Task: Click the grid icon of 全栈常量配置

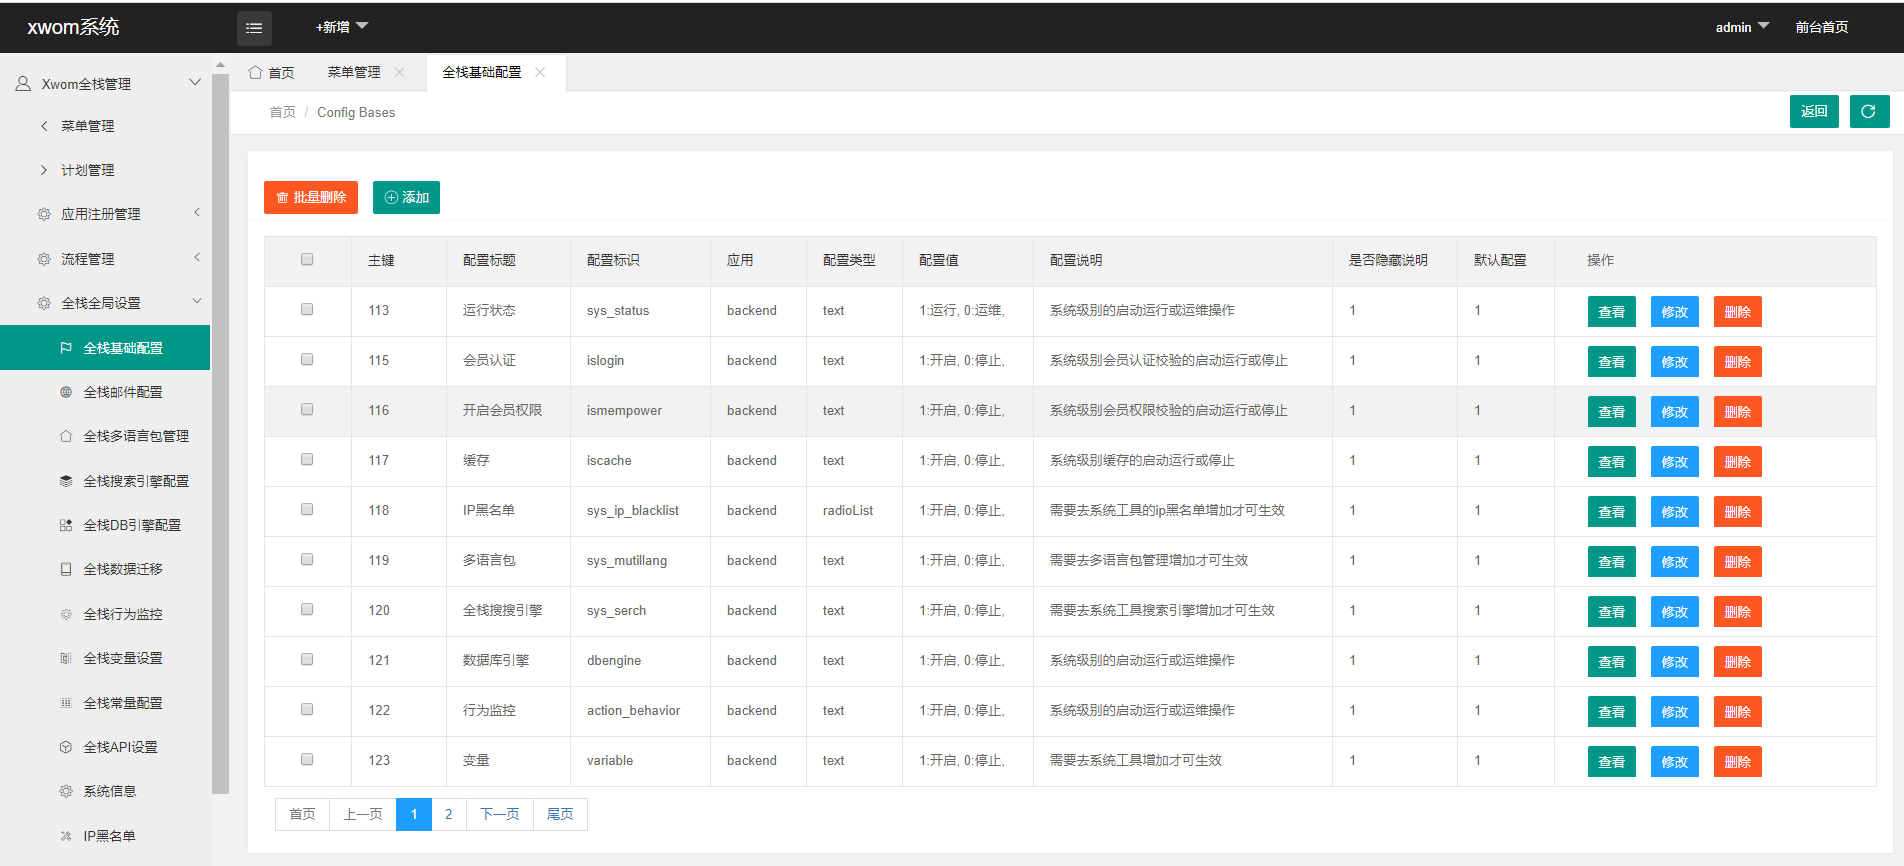Action: click(66, 703)
